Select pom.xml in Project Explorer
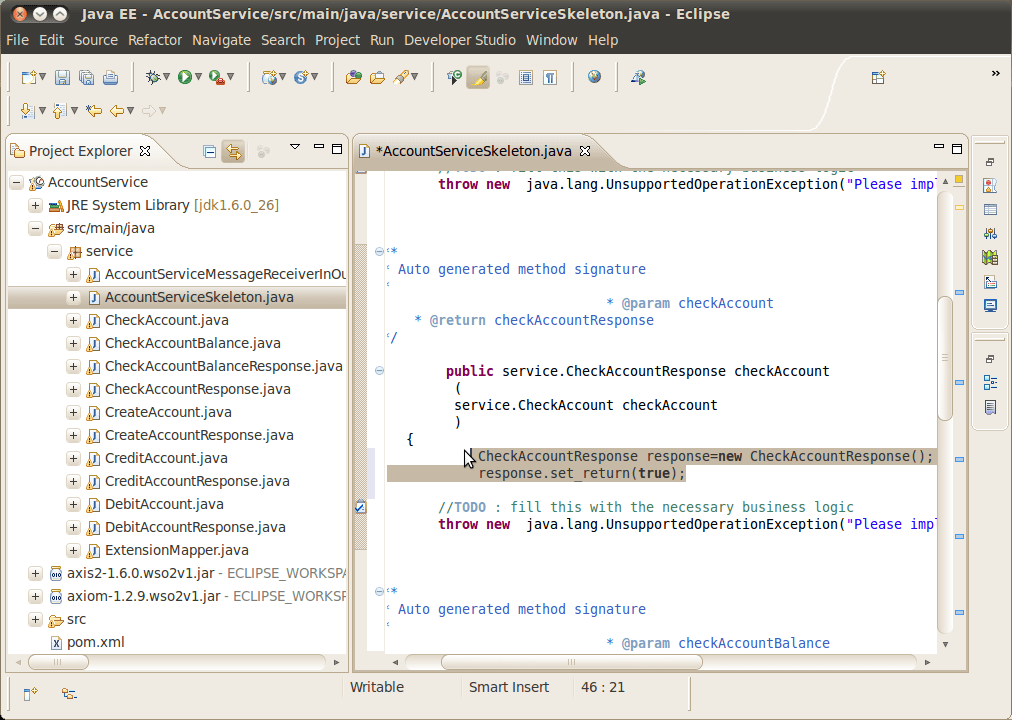Viewport: 1012px width, 720px height. tap(96, 643)
